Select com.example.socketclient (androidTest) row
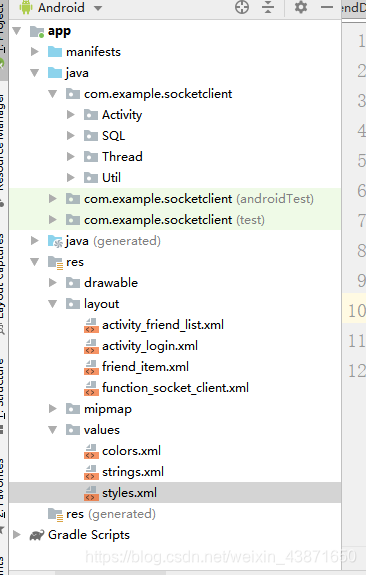 click(175, 199)
